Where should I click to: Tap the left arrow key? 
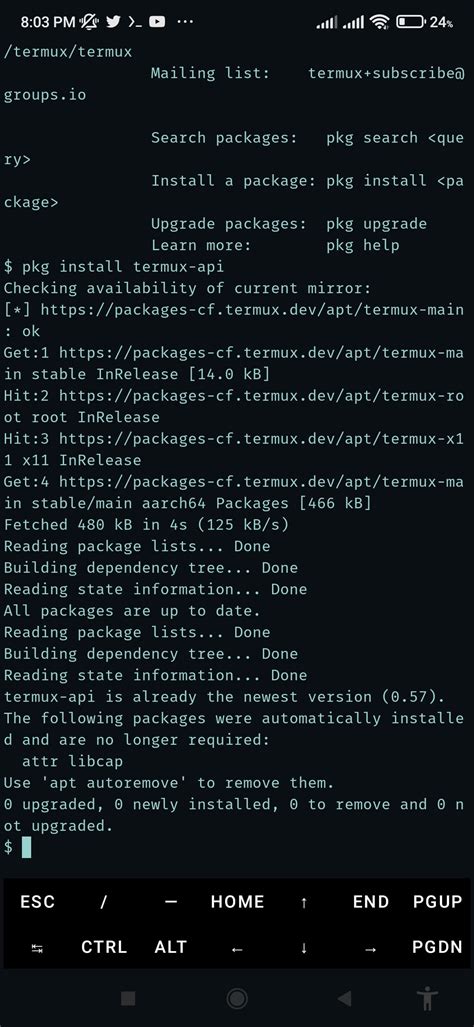237,947
